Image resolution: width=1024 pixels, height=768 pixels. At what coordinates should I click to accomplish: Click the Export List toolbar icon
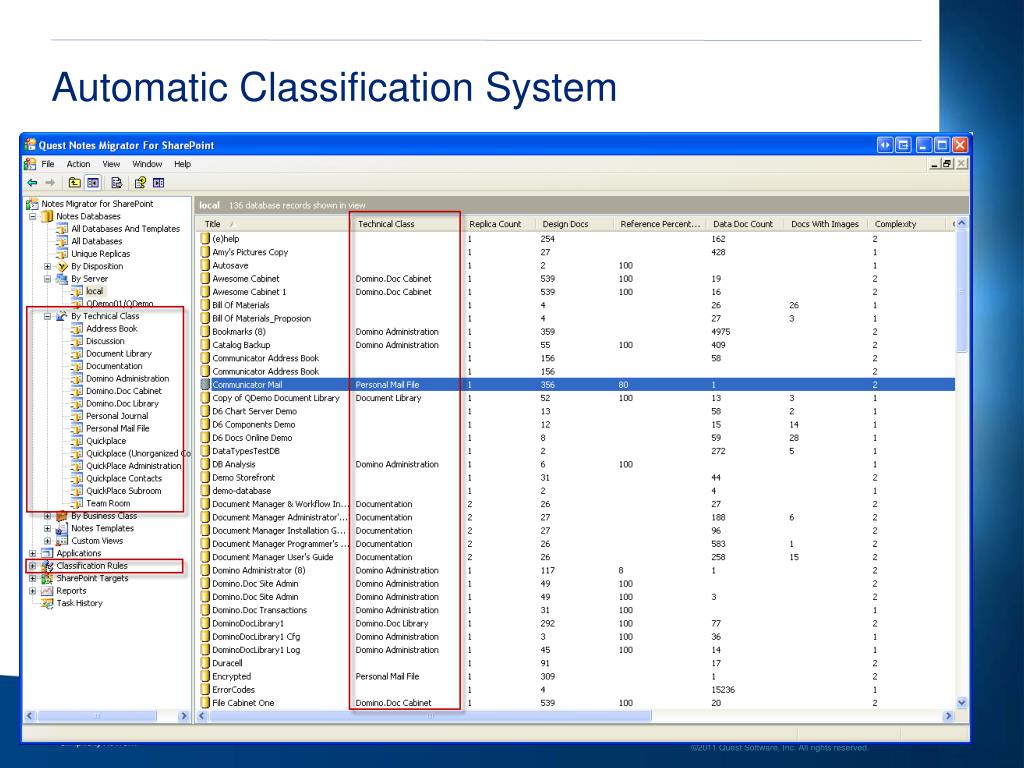click(x=116, y=183)
